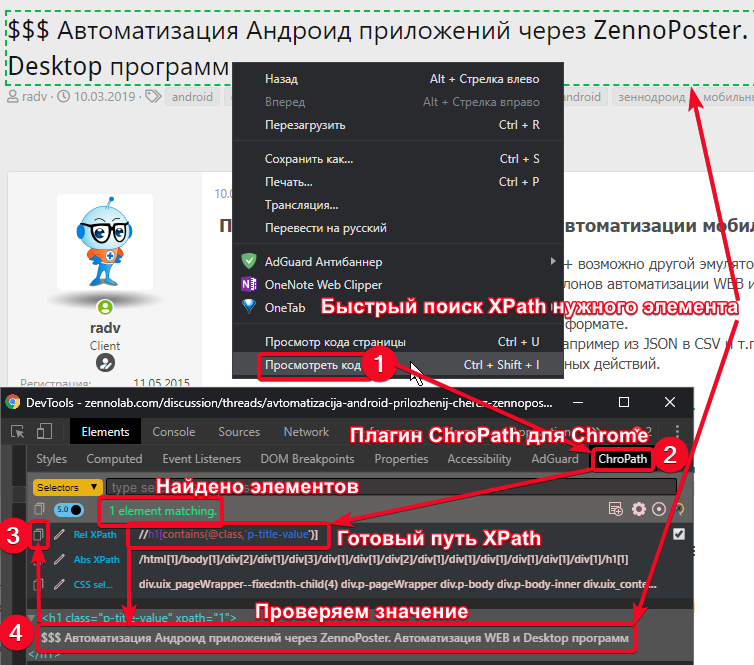Viewport: 754px width, 665px height.
Task: Focus the ChroPath selector input field
Action: coord(391,487)
